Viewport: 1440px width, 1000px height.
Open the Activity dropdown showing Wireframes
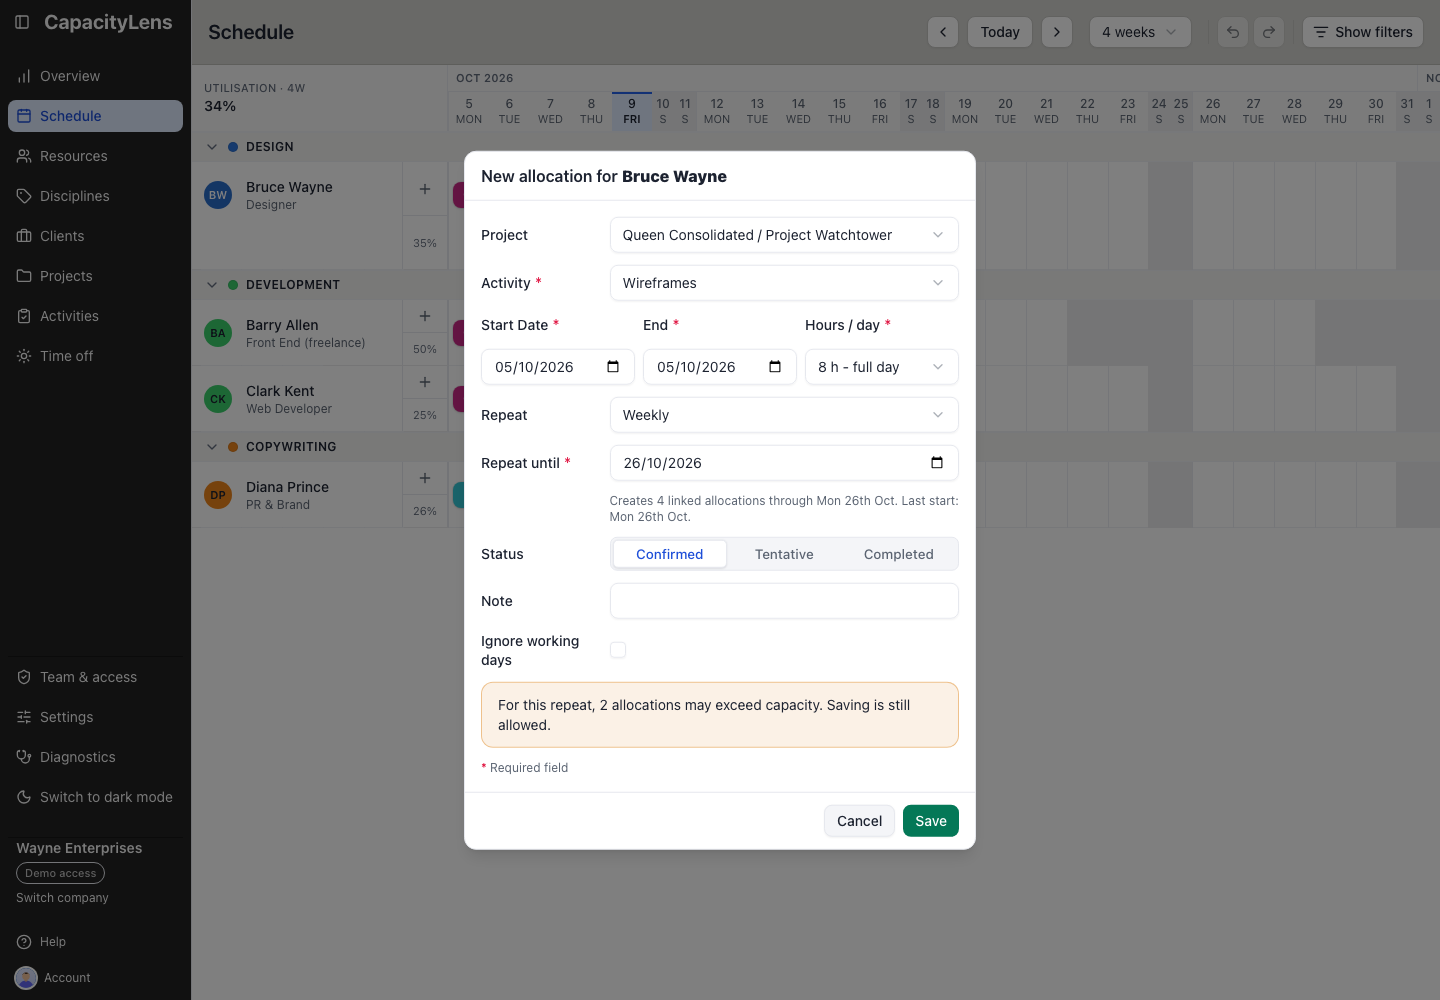pyautogui.click(x=784, y=283)
